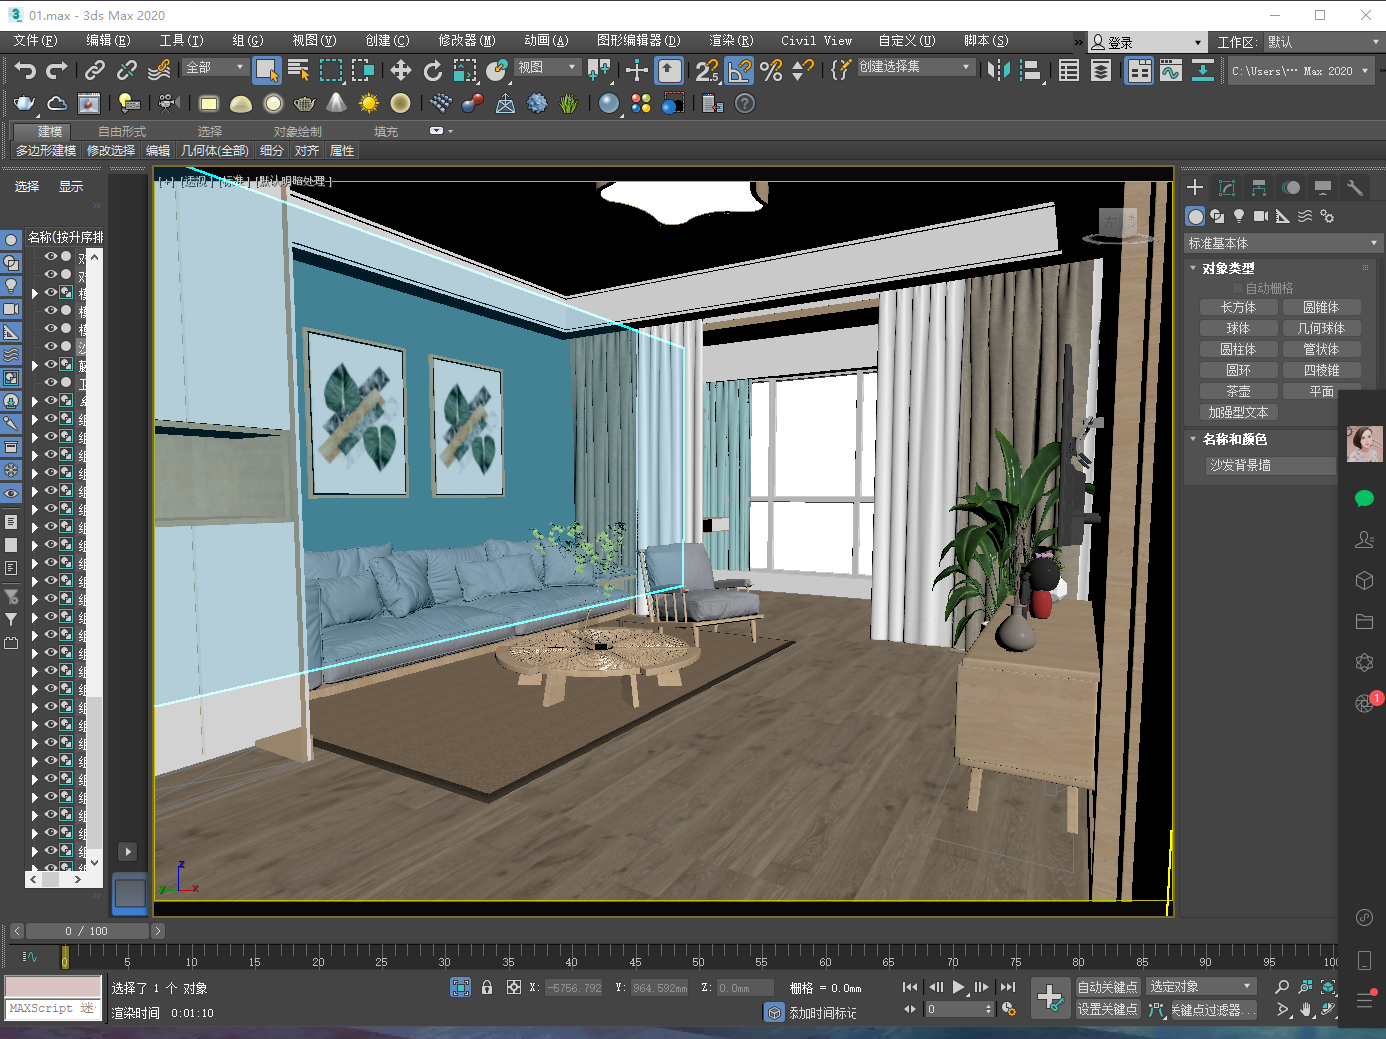1386x1039 pixels.
Task: Click the pink color swatch left of the status bar
Action: click(x=53, y=986)
